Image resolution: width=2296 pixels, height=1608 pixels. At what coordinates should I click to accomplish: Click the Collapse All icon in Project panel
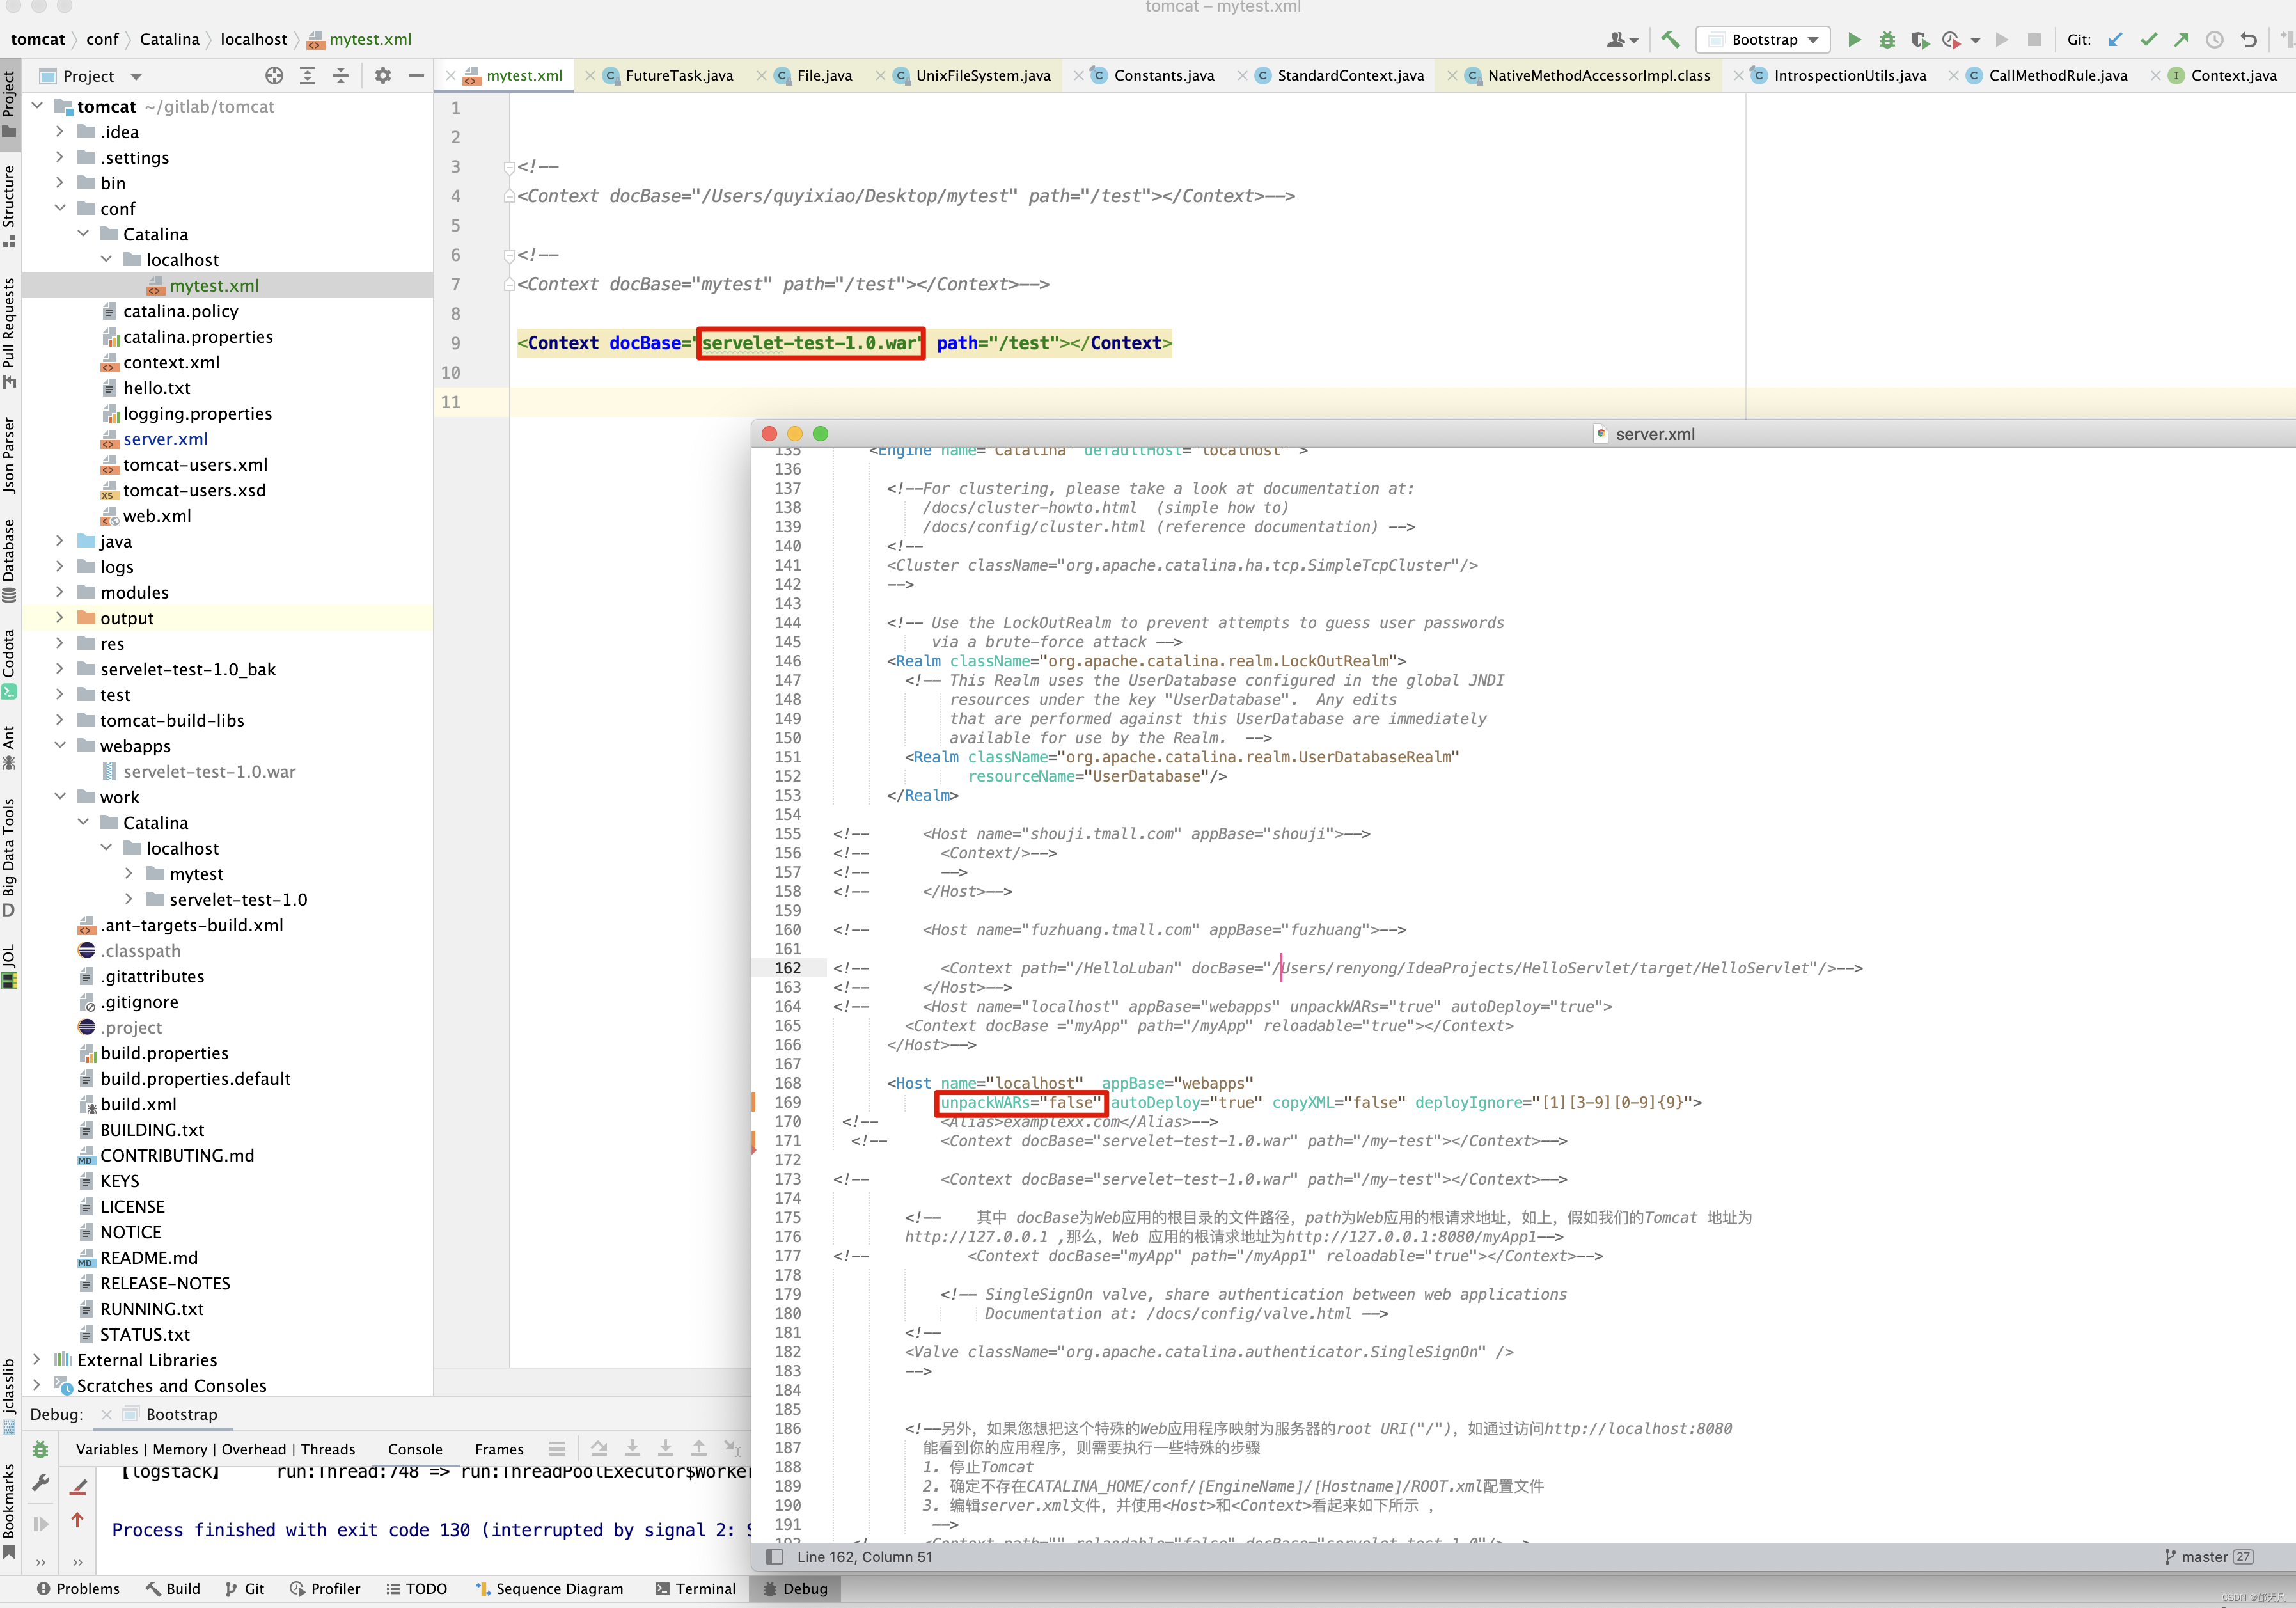coord(341,76)
